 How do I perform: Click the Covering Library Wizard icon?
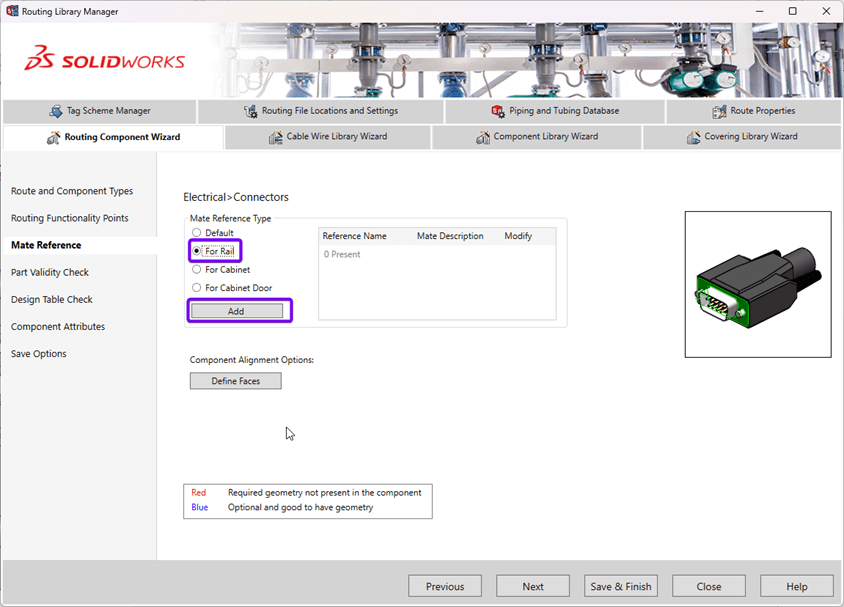pos(693,137)
